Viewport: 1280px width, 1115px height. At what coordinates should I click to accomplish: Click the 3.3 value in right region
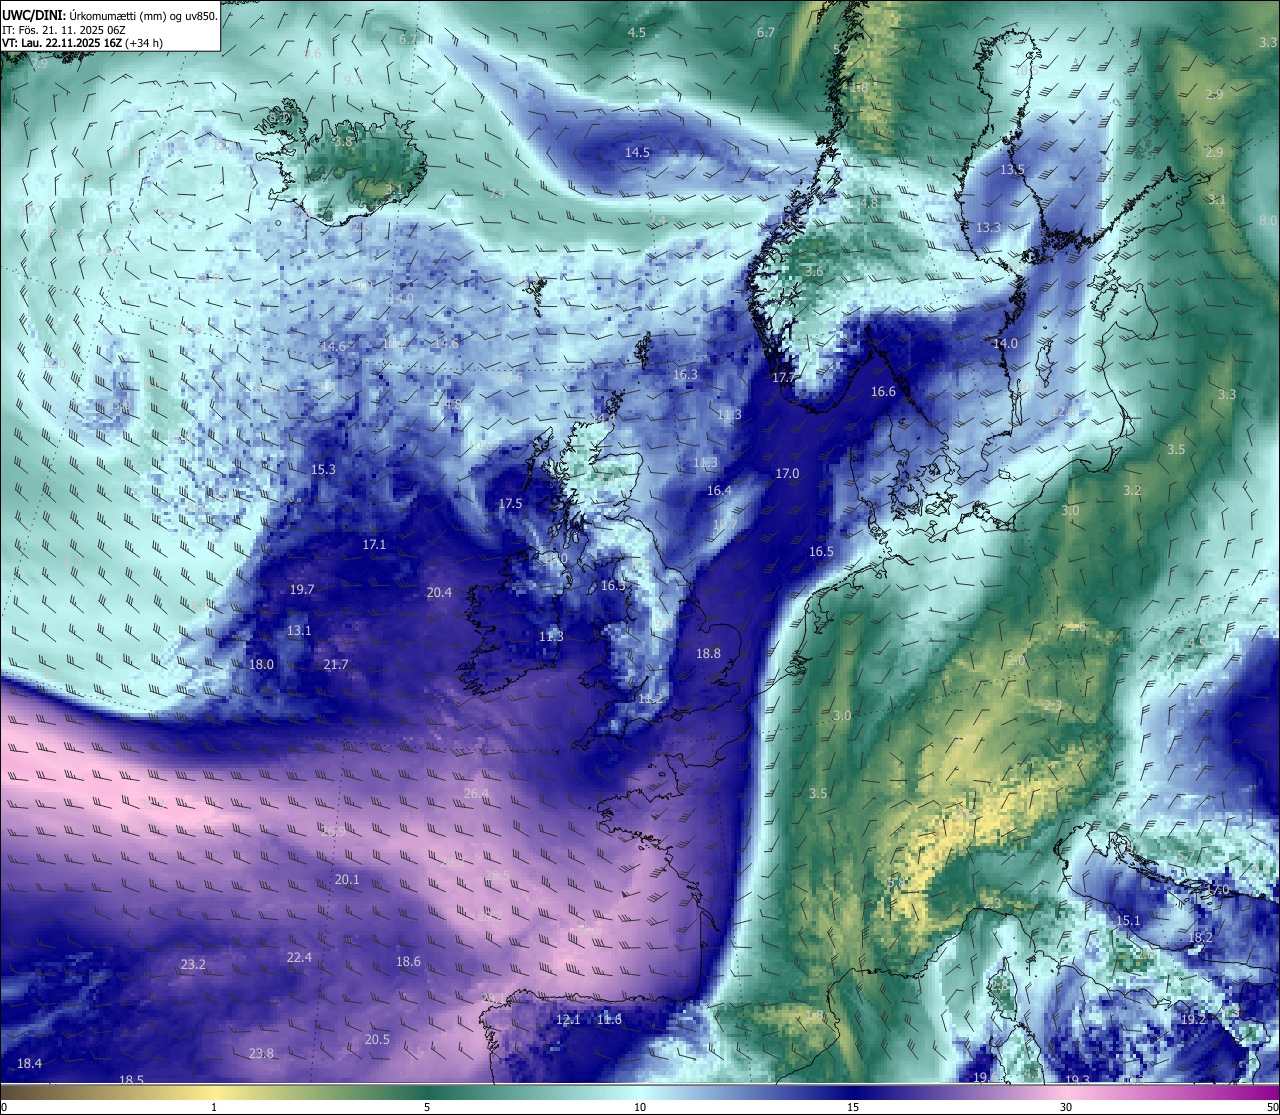point(1227,395)
